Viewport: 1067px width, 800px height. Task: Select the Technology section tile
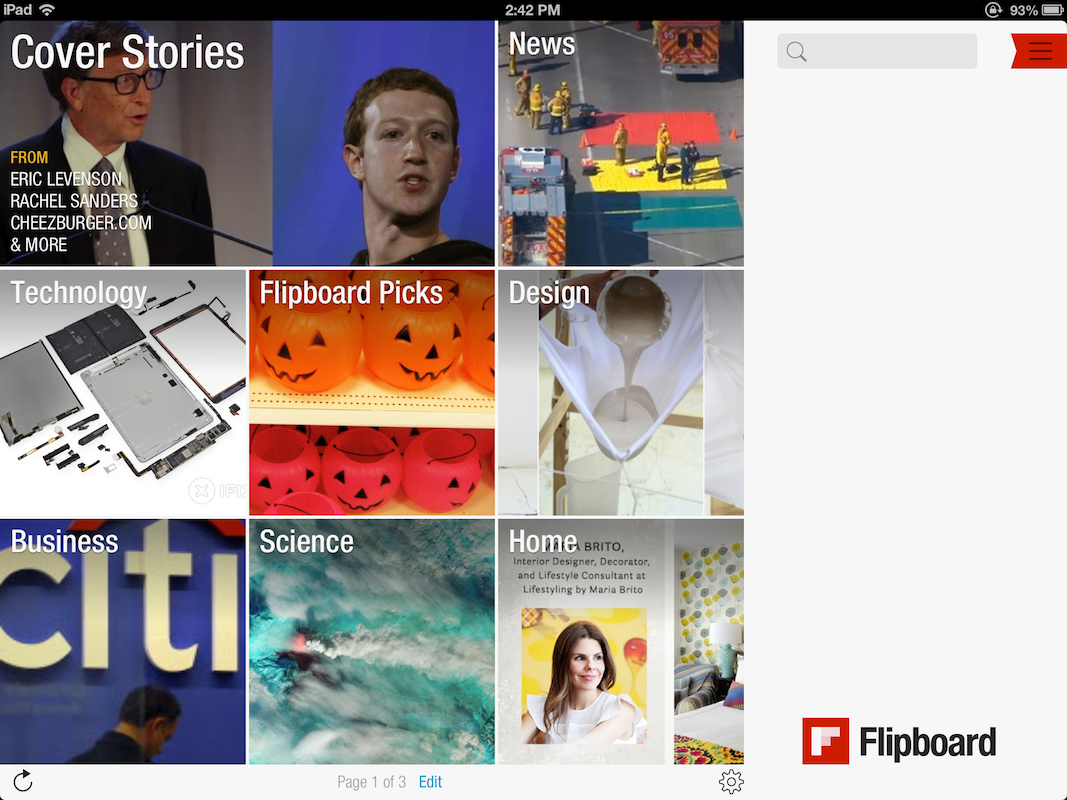(122, 393)
